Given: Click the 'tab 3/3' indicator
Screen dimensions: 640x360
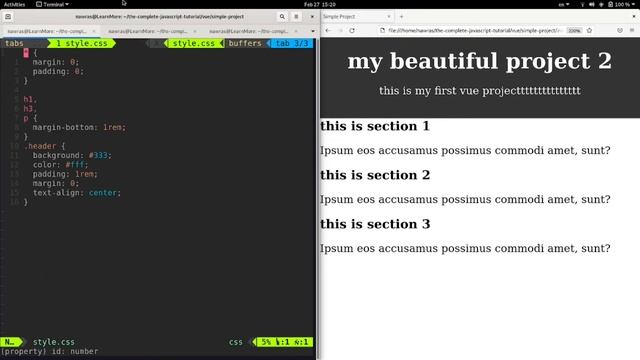Looking at the screenshot, I should pyautogui.click(x=291, y=43).
